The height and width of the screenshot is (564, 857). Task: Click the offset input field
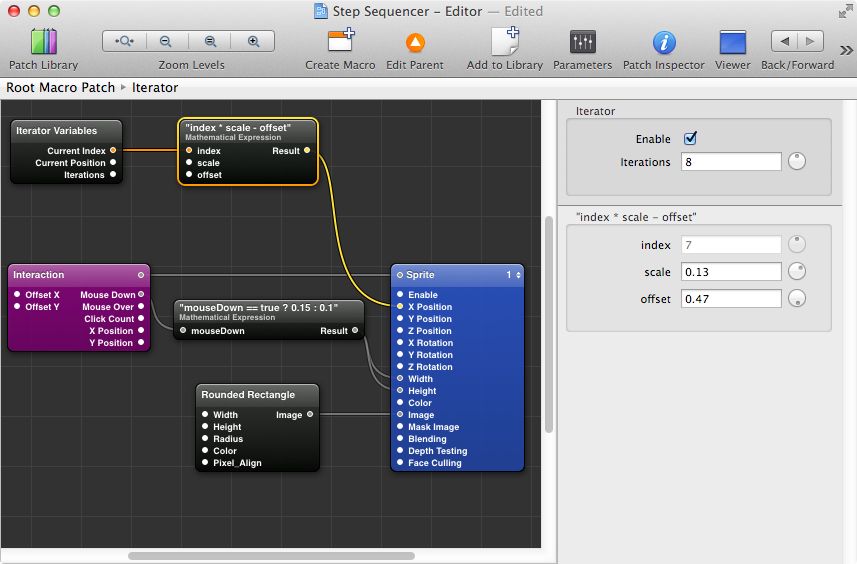point(731,298)
